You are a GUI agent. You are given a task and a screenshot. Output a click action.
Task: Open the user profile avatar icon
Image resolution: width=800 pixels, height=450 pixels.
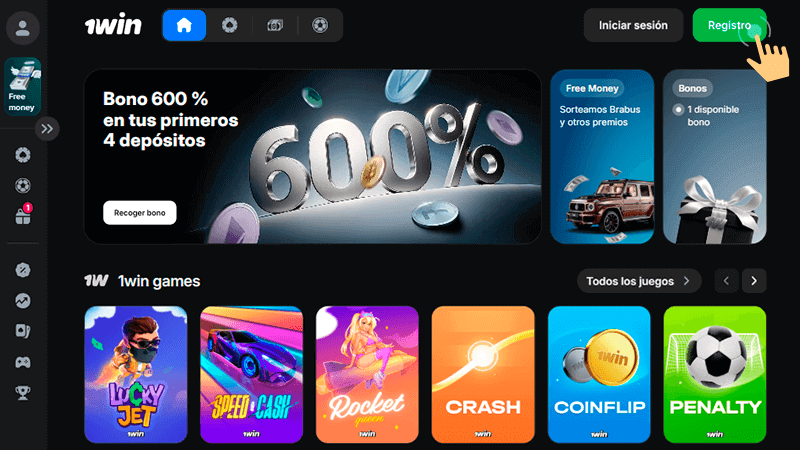click(x=22, y=28)
